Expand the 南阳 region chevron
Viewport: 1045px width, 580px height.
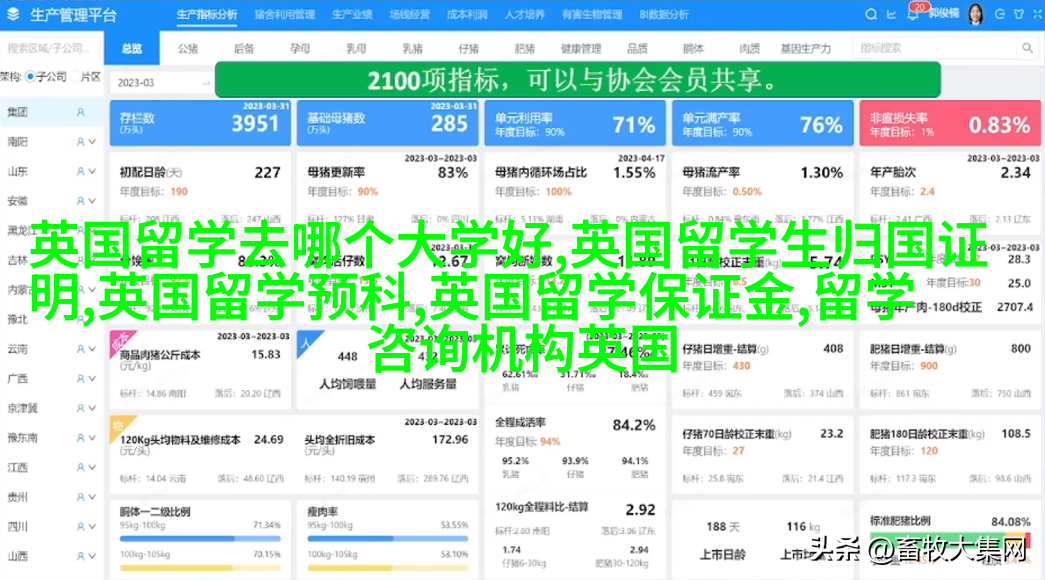92,142
